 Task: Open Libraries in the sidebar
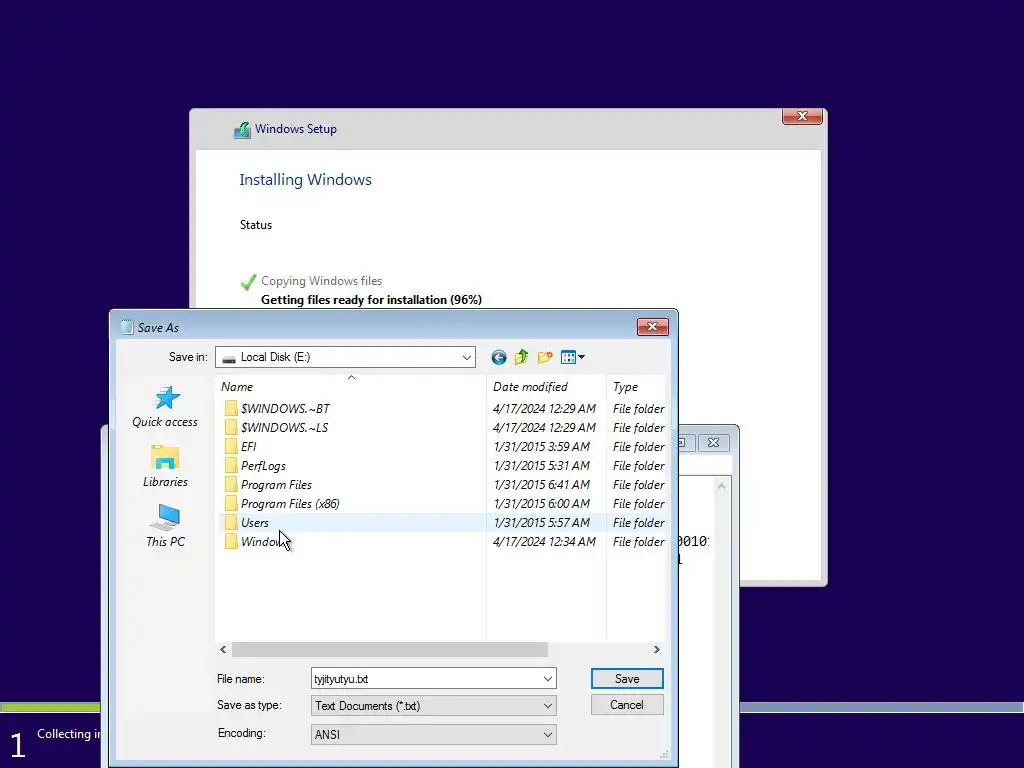(165, 466)
